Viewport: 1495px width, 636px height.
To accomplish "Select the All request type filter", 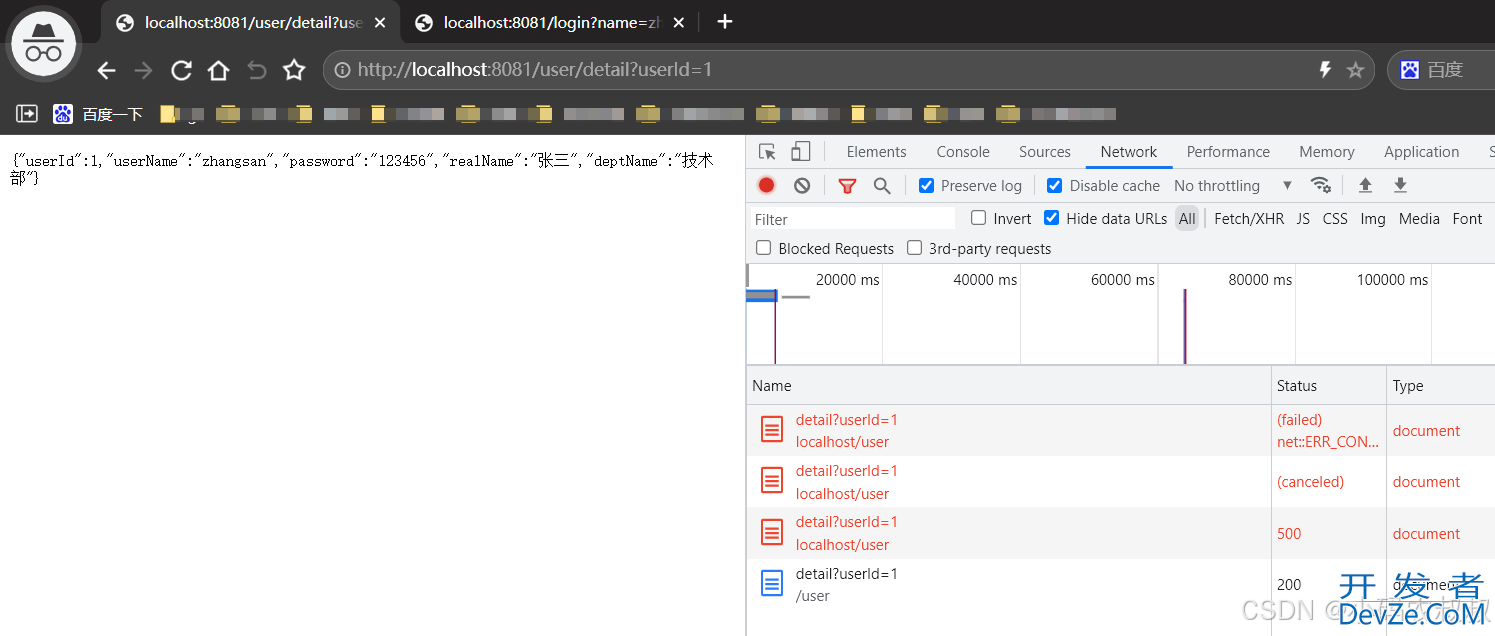I will point(1187,218).
